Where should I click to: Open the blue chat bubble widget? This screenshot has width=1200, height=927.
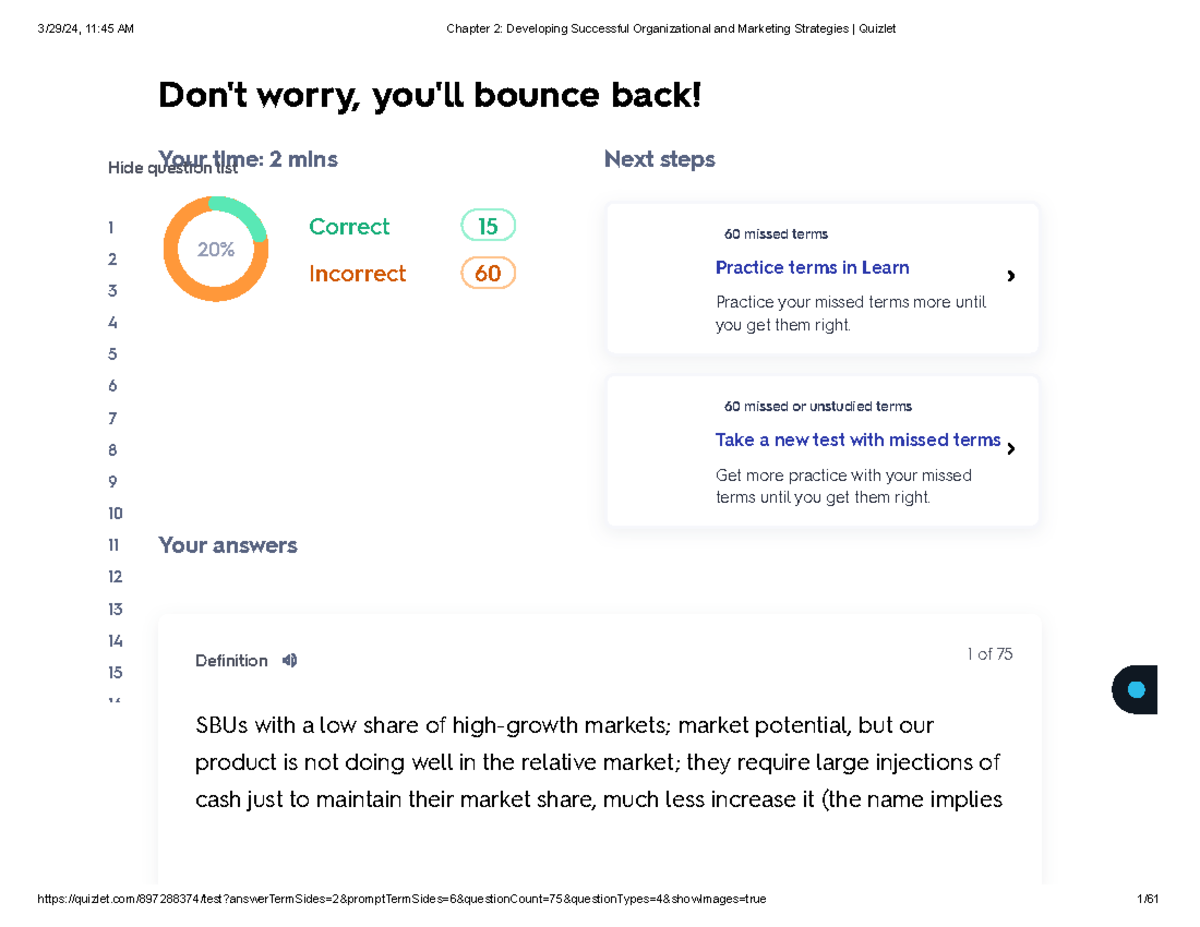(x=1135, y=690)
